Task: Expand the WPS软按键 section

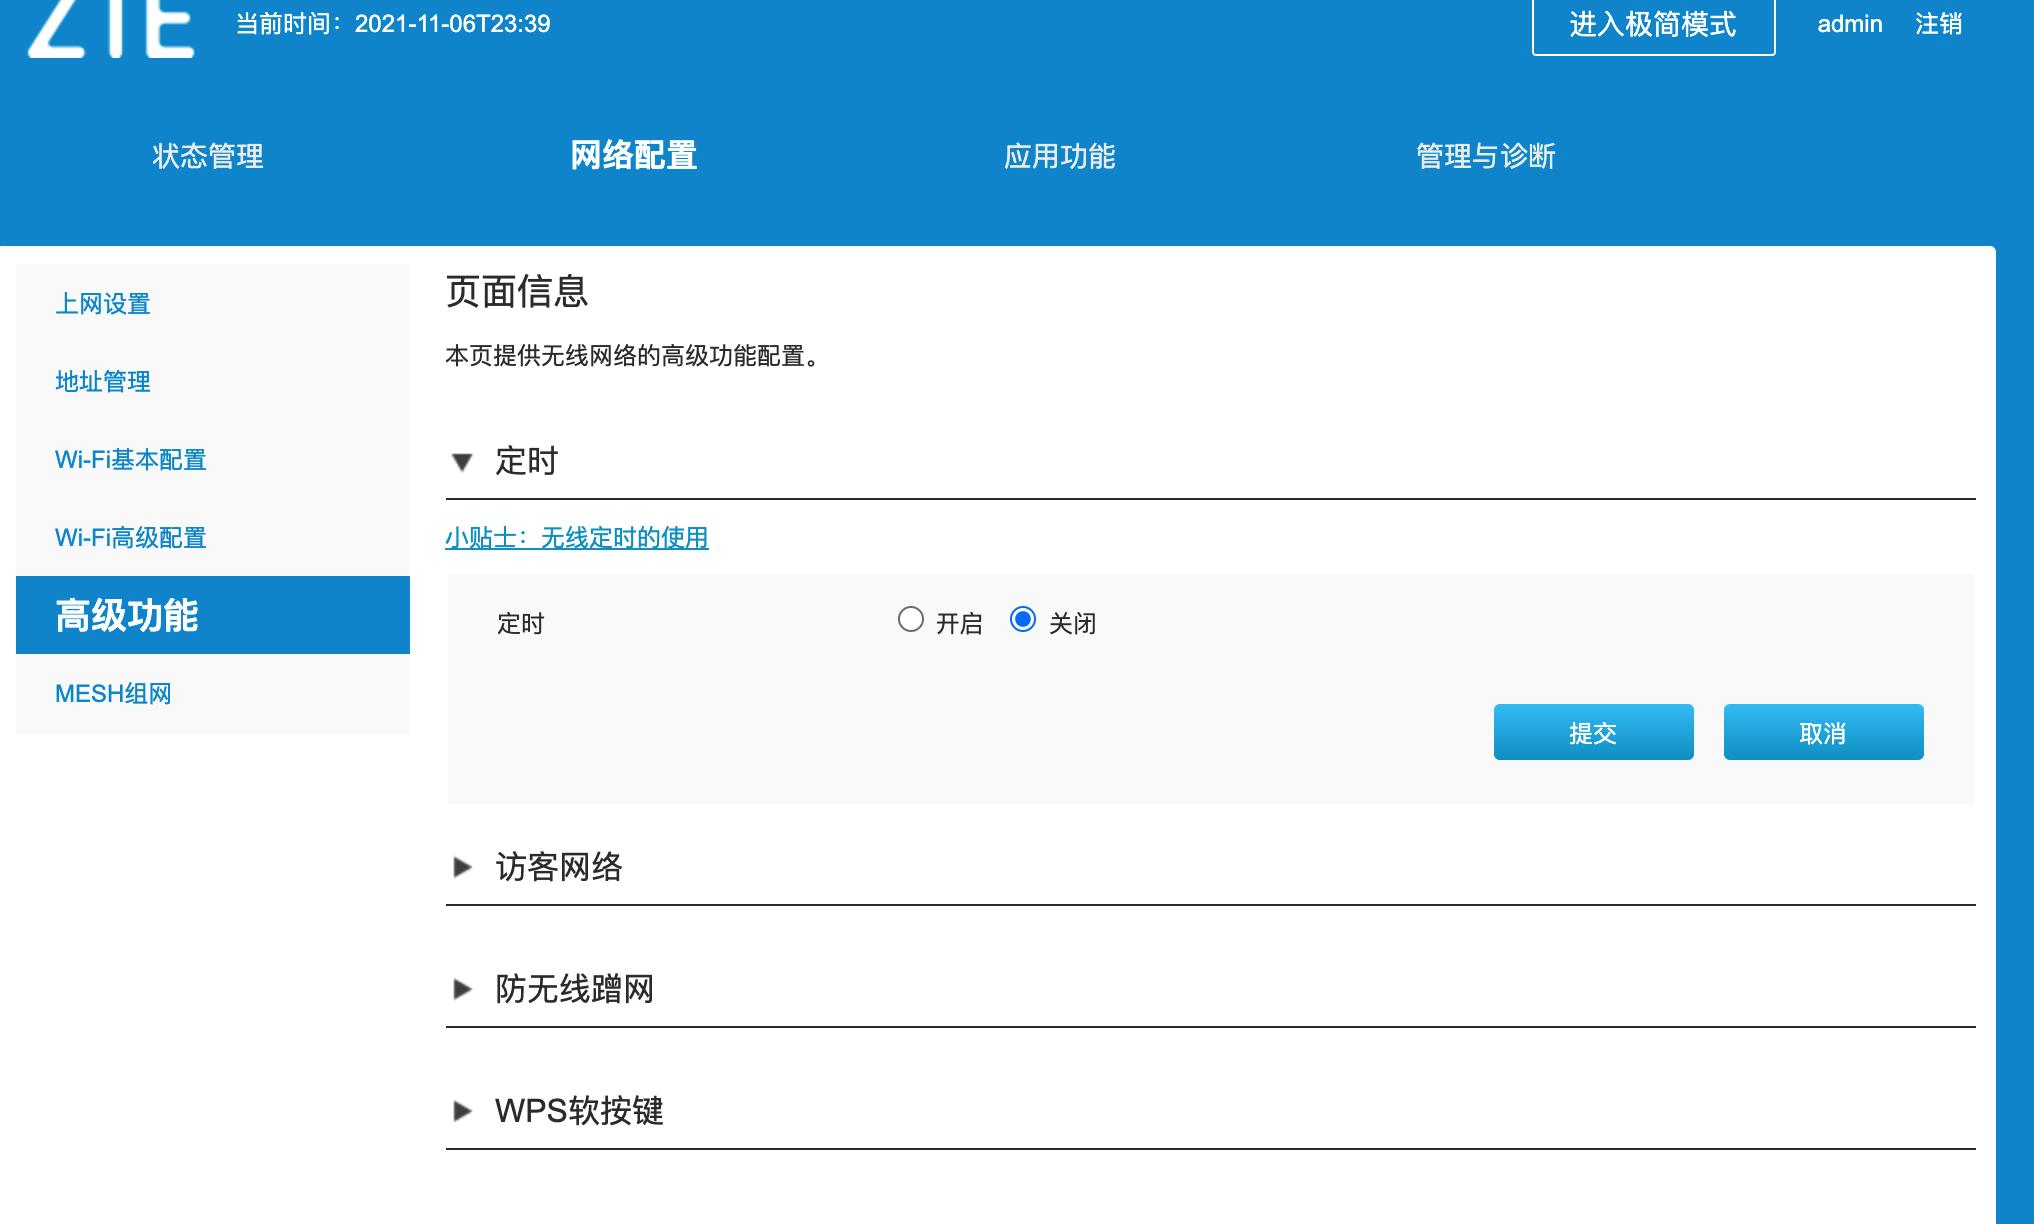Action: (x=463, y=1111)
